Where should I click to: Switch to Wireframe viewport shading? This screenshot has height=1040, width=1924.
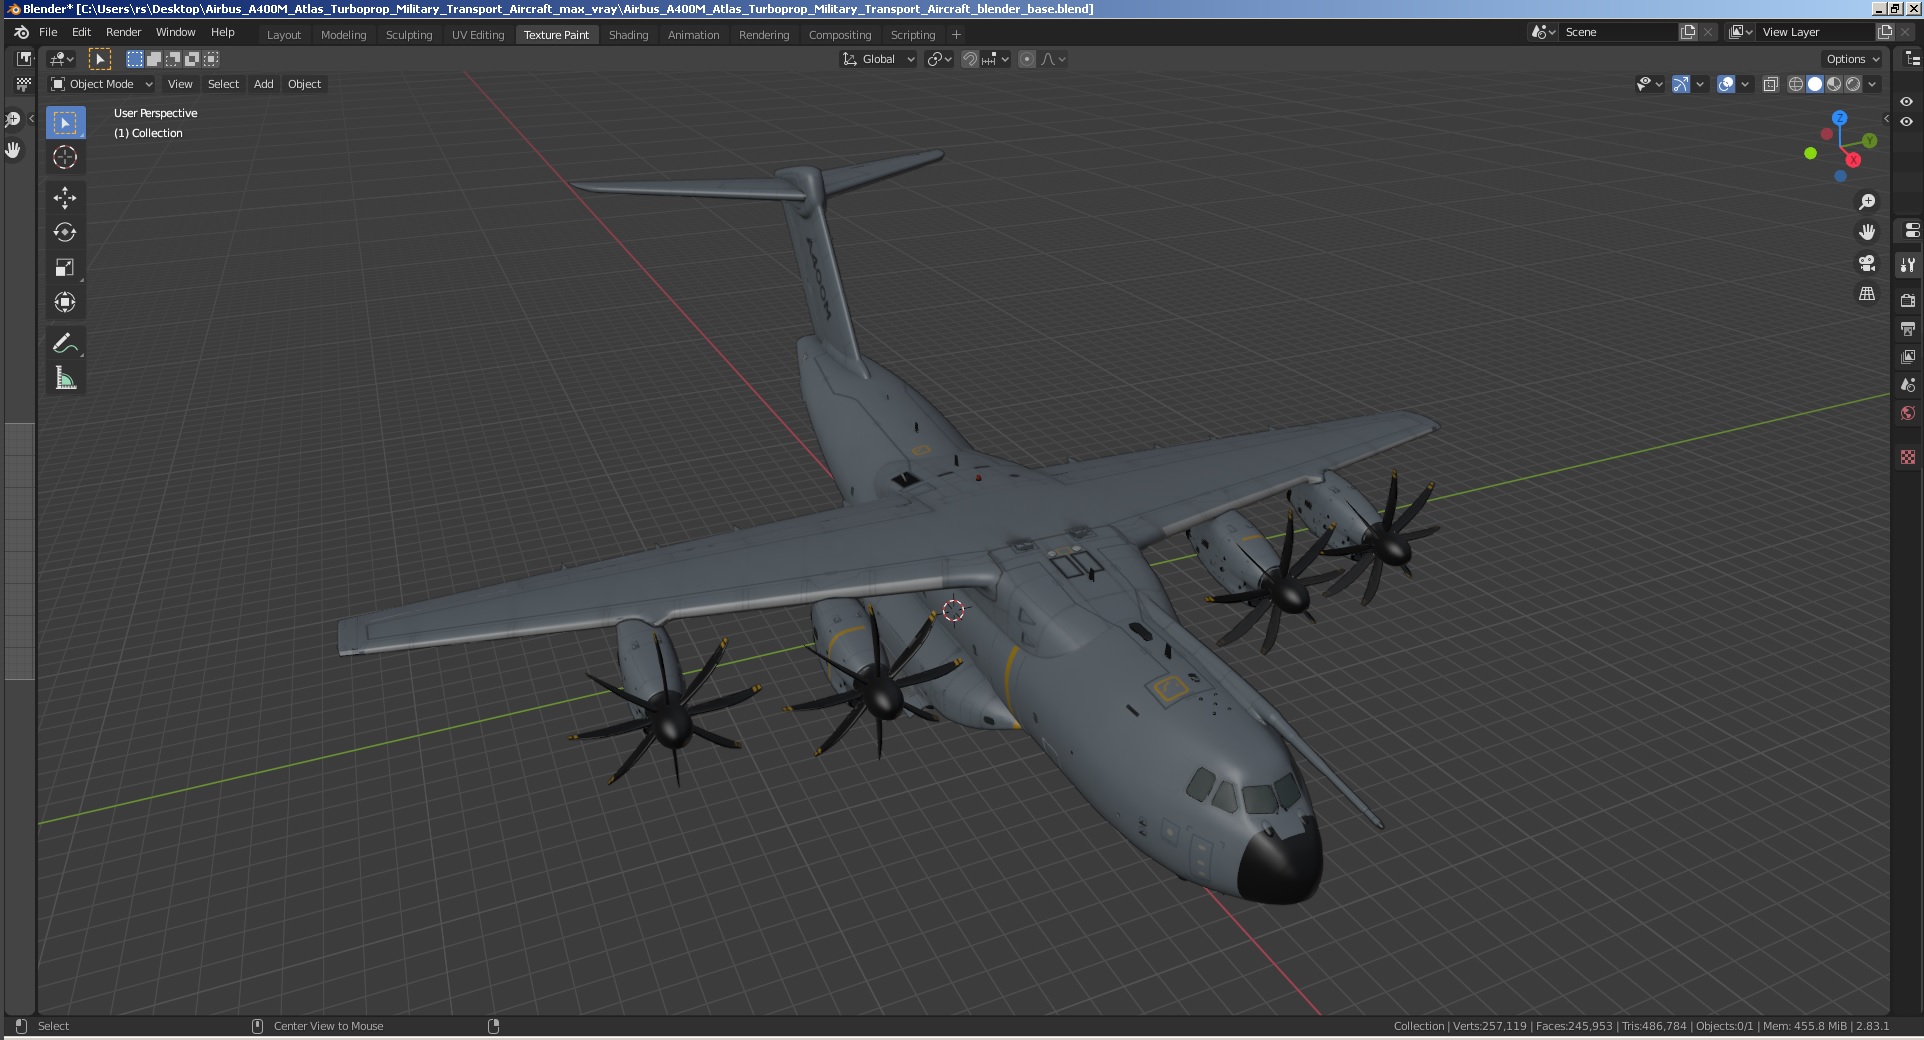(1796, 84)
